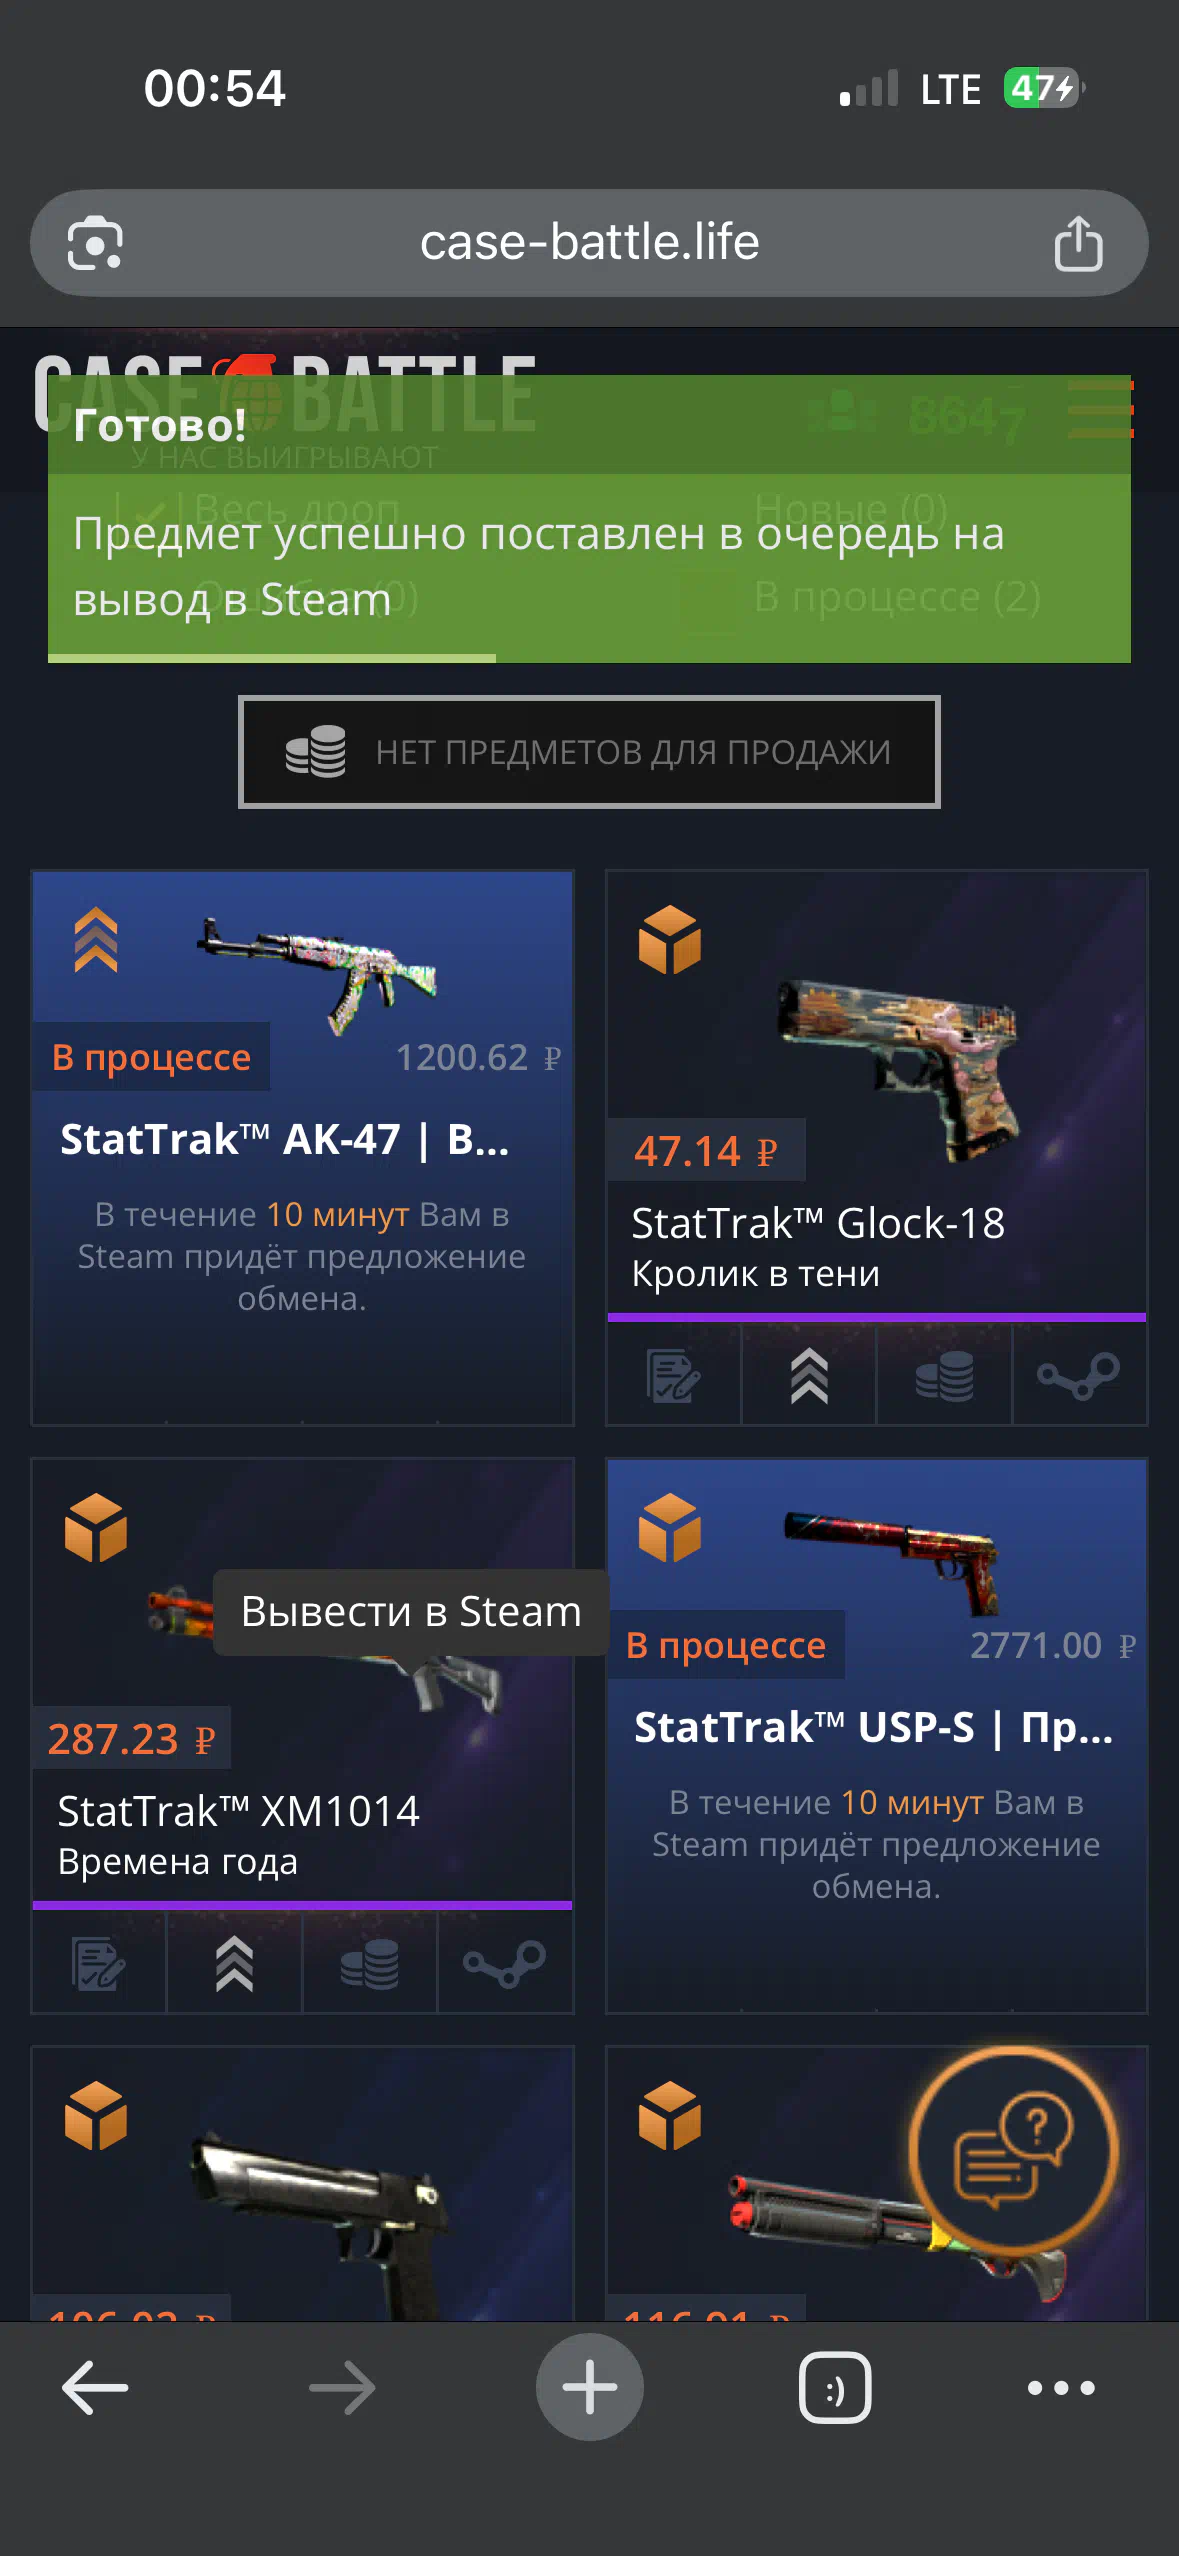Open the StatTrak AK-47 item card
Screen dimensions: 1179x2556
tap(302, 1147)
